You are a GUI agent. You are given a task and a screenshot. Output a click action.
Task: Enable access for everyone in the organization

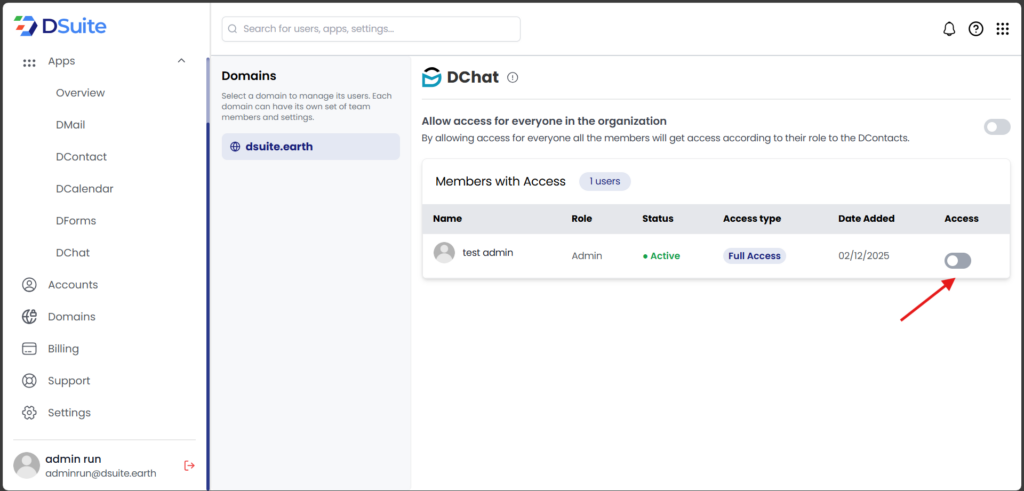click(996, 127)
